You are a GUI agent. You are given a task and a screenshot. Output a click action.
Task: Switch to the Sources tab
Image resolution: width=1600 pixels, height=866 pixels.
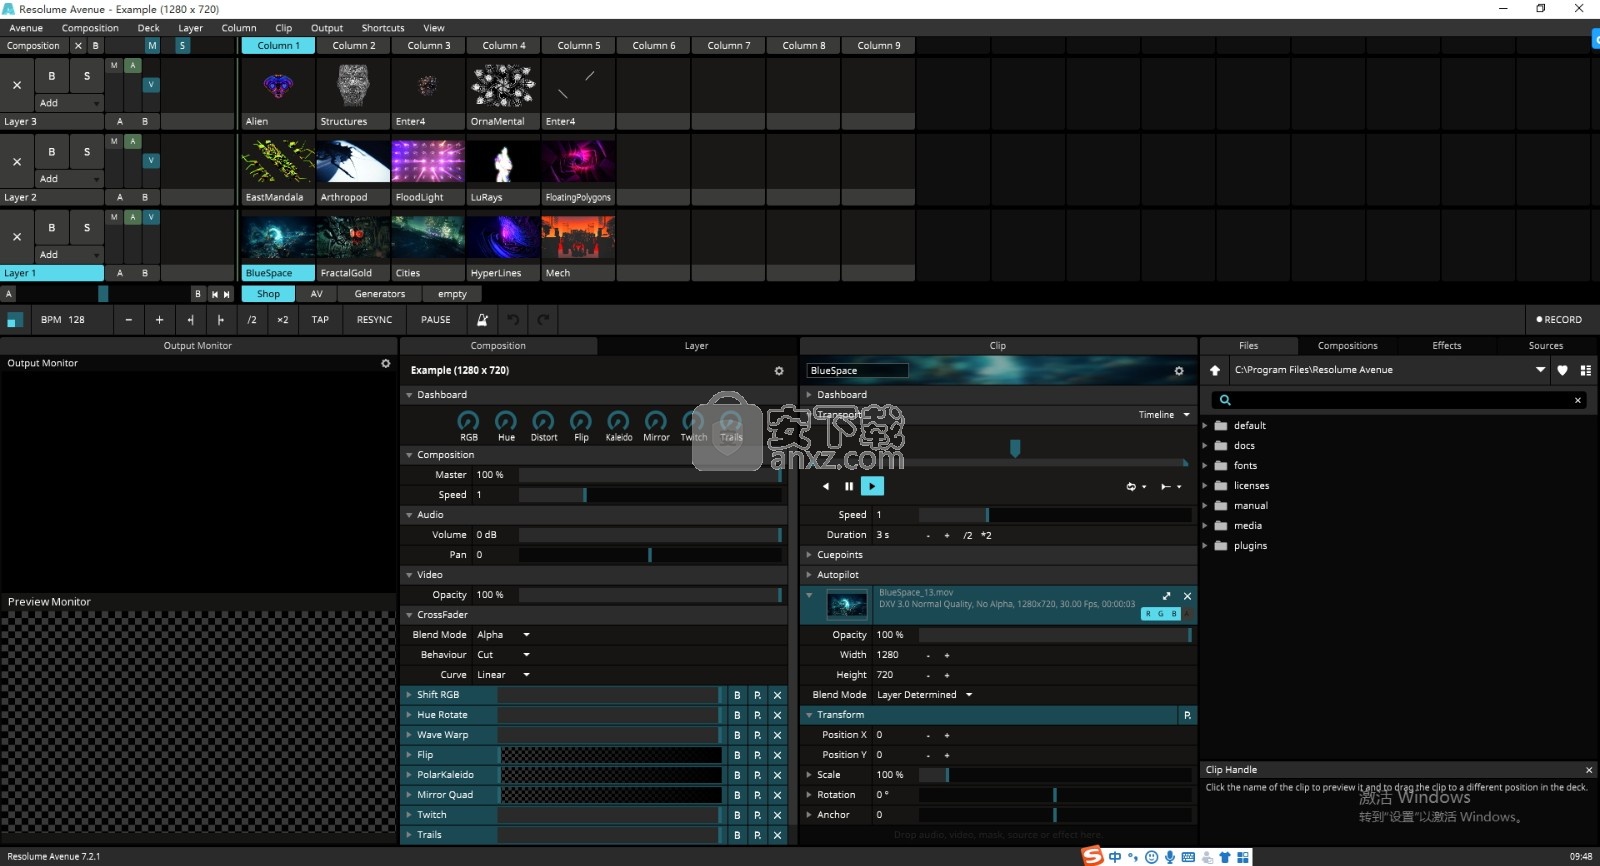(x=1545, y=346)
